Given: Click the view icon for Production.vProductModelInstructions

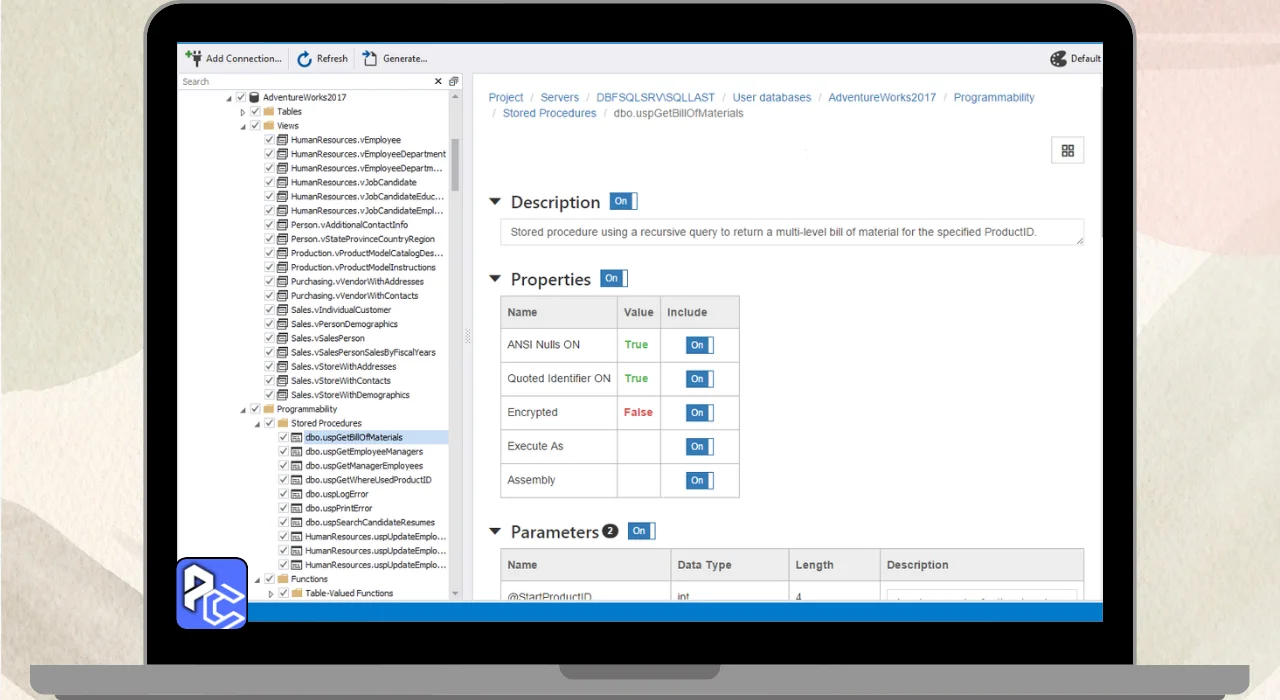Looking at the screenshot, I should click(283, 267).
